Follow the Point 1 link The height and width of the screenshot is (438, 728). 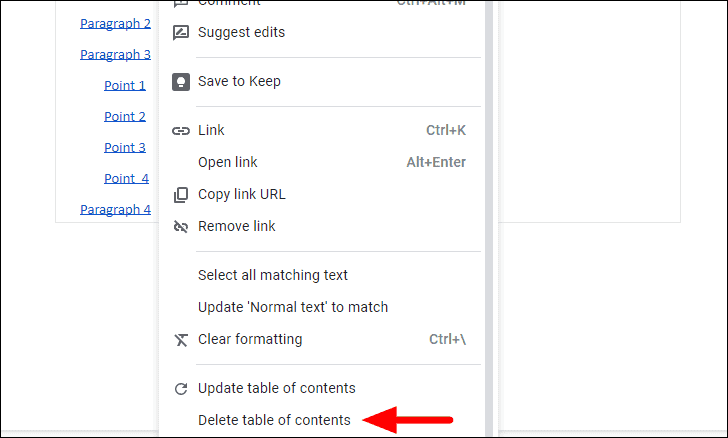[125, 85]
